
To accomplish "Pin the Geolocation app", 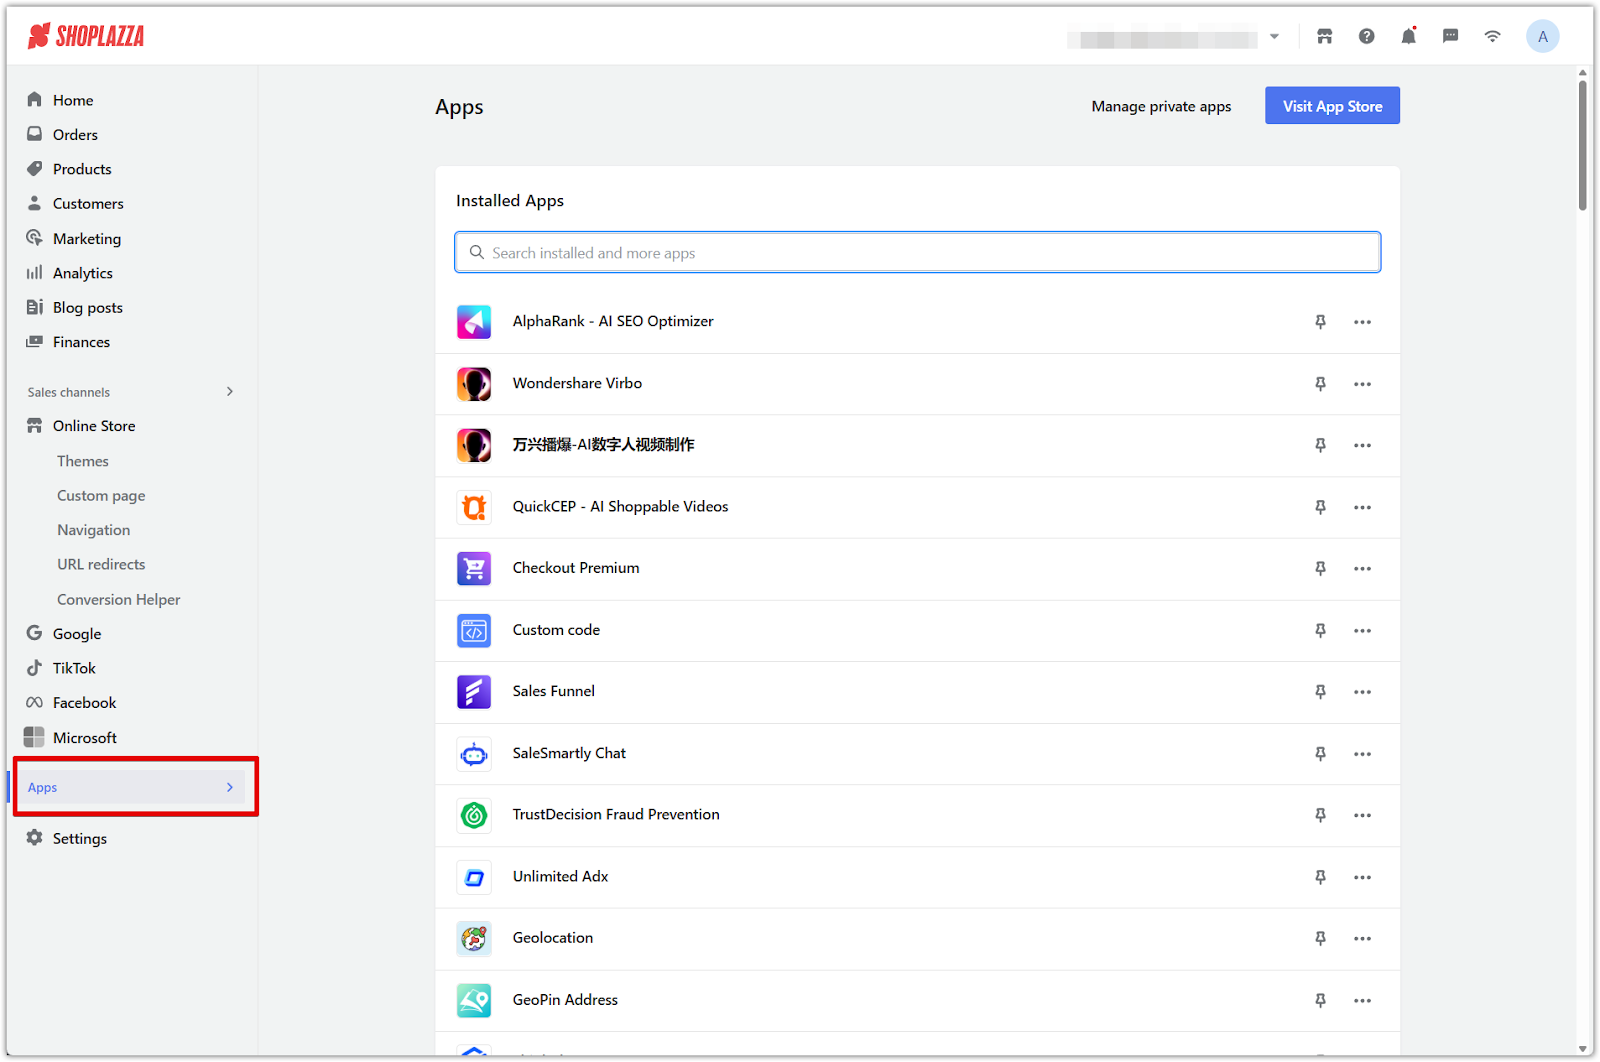I will tap(1320, 938).
